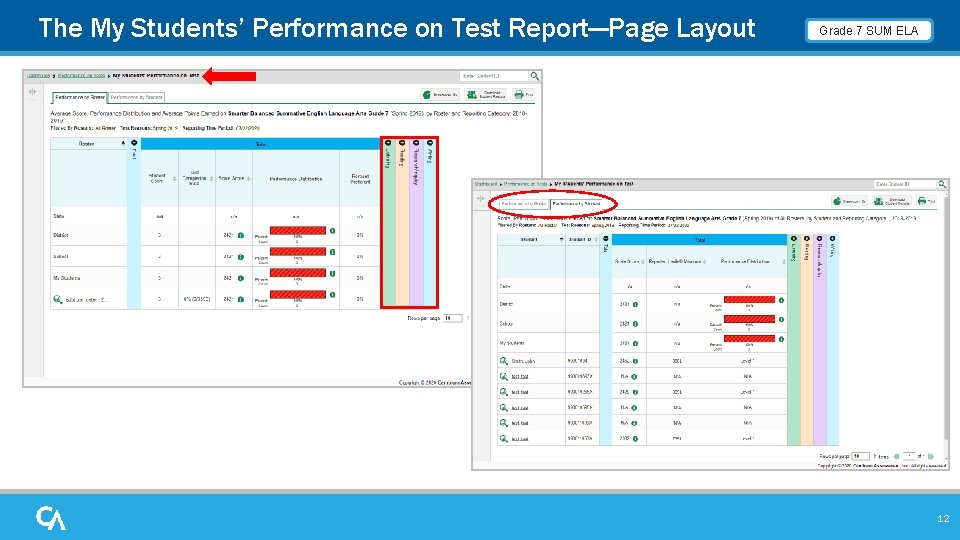The height and width of the screenshot is (540, 960).
Task: Click Features & Tools button in left report
Action: (440, 95)
